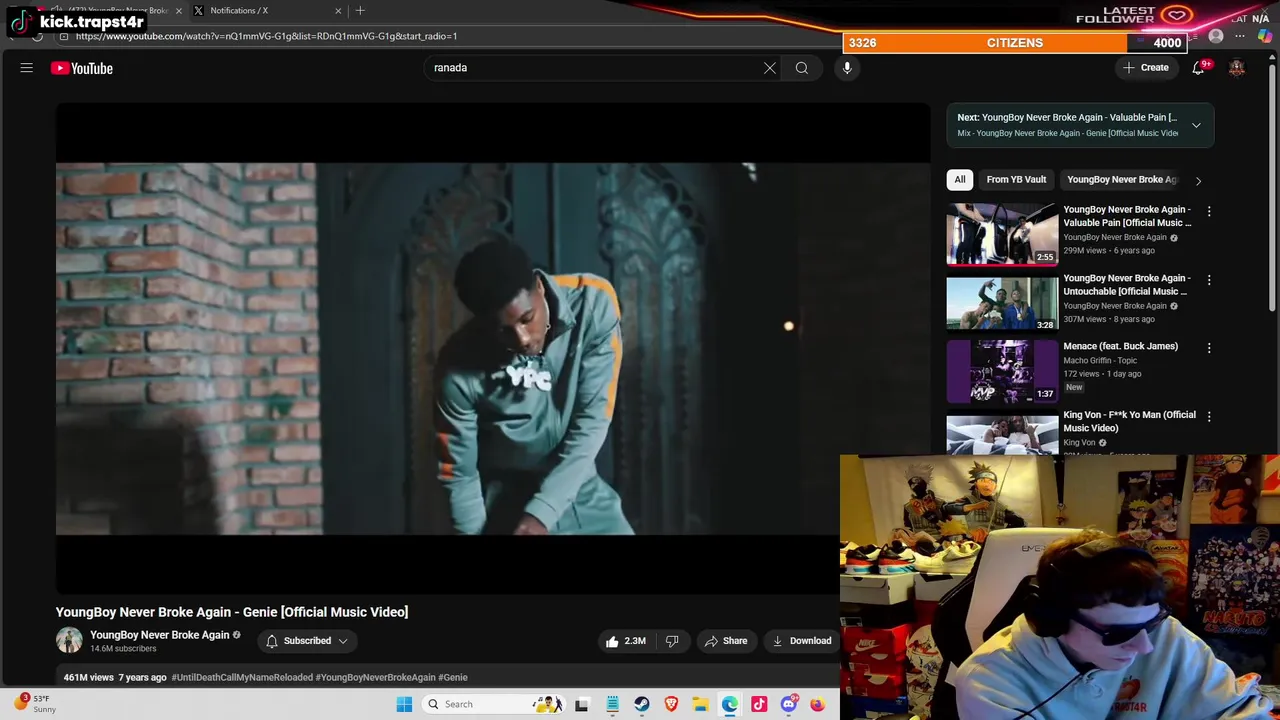Show more filter chips with the arrow
This screenshot has width=1280, height=720.
(1198, 180)
